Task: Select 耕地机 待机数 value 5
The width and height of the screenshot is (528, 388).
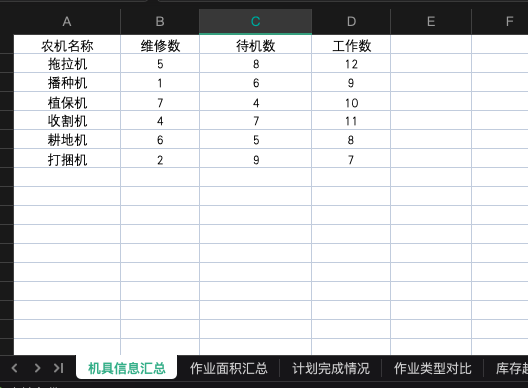Action: 256,139
